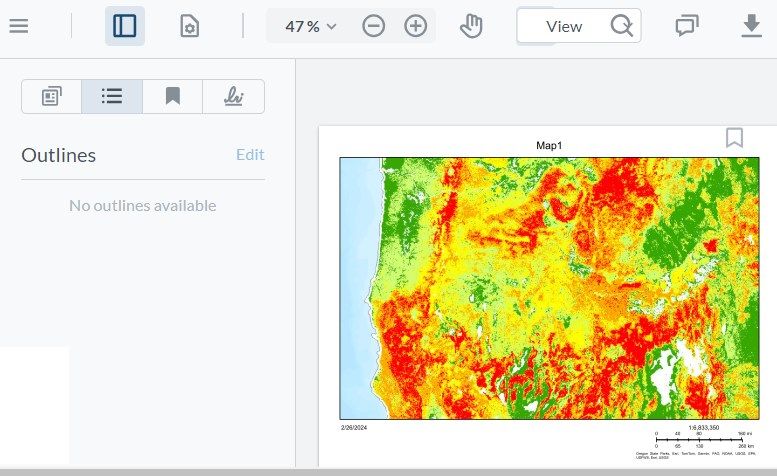Zoom out with the minus button
Screen dimensions: 777x476
[374, 26]
